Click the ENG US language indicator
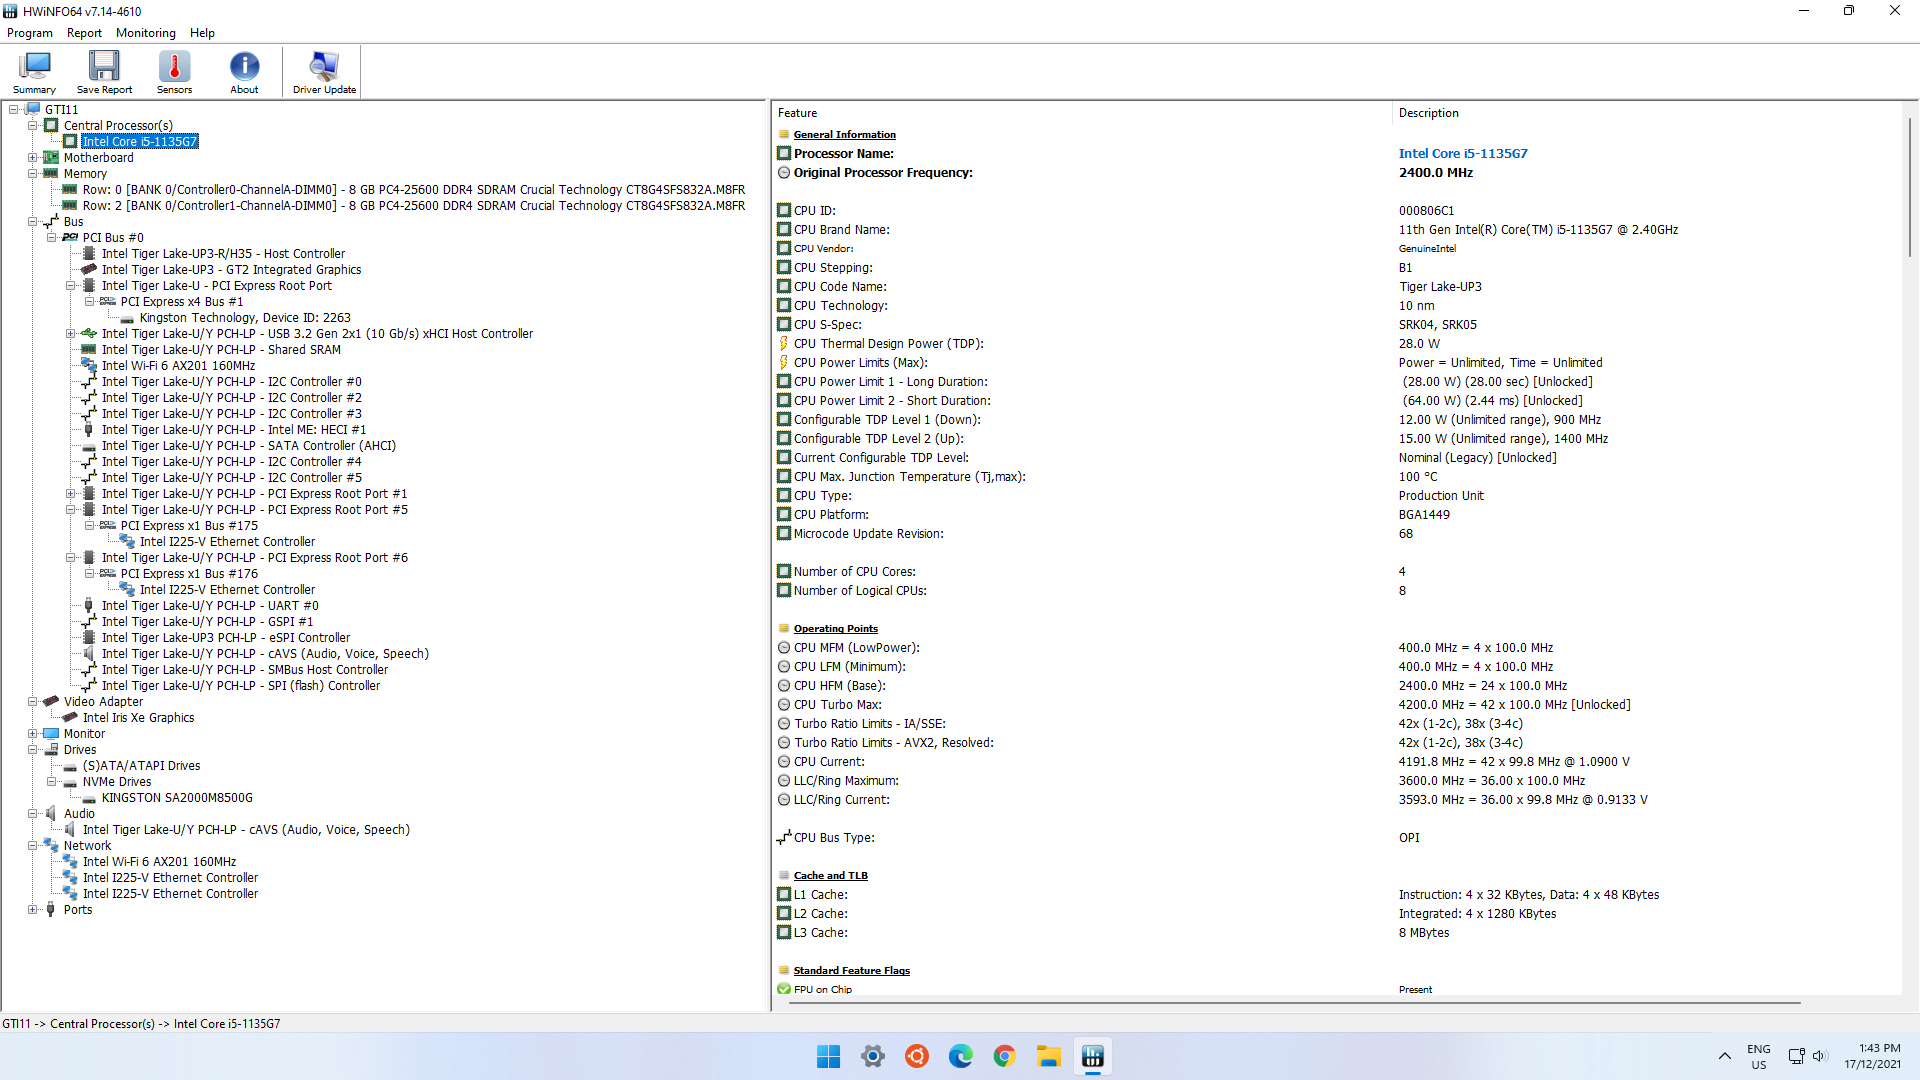1920x1080 pixels. [x=1758, y=1056]
